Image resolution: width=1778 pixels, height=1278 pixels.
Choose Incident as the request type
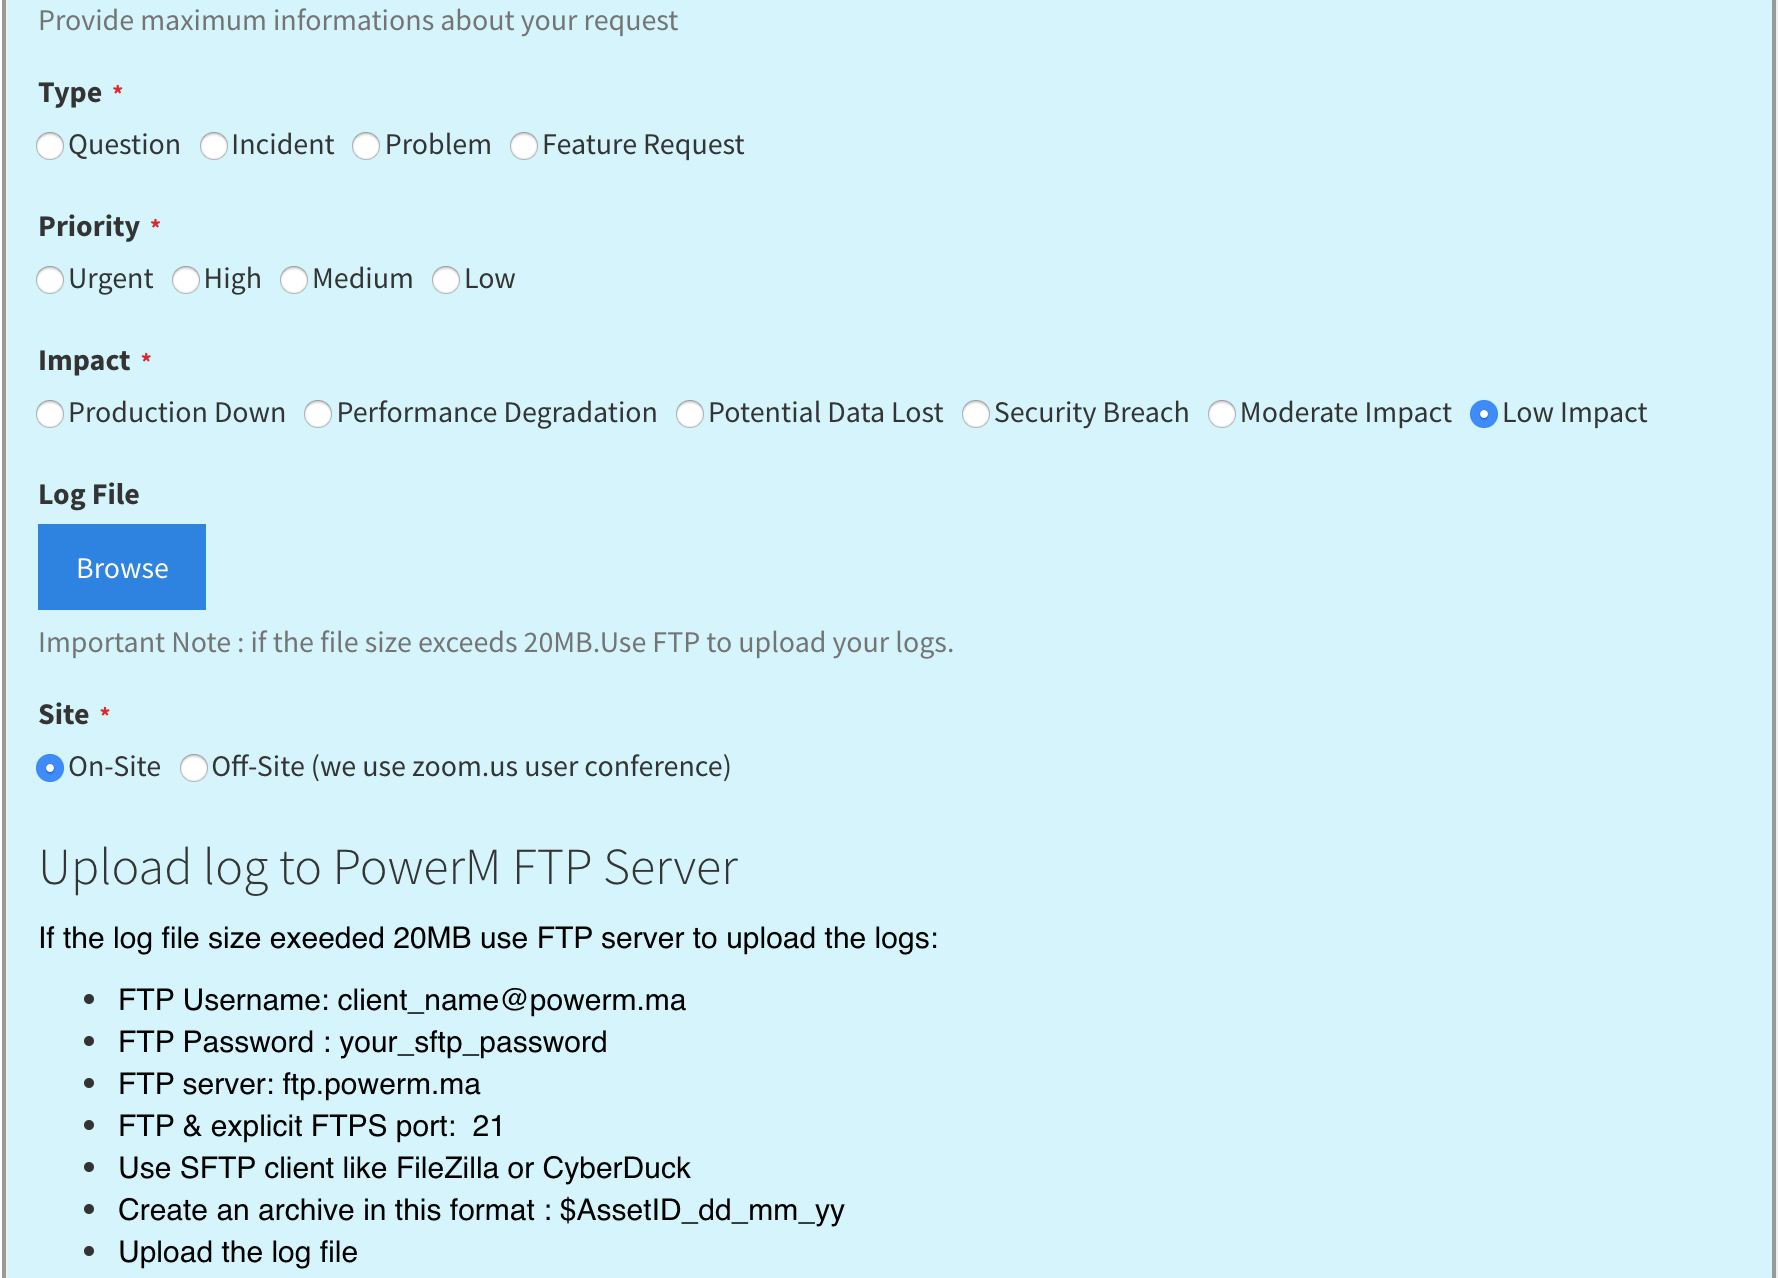point(214,146)
